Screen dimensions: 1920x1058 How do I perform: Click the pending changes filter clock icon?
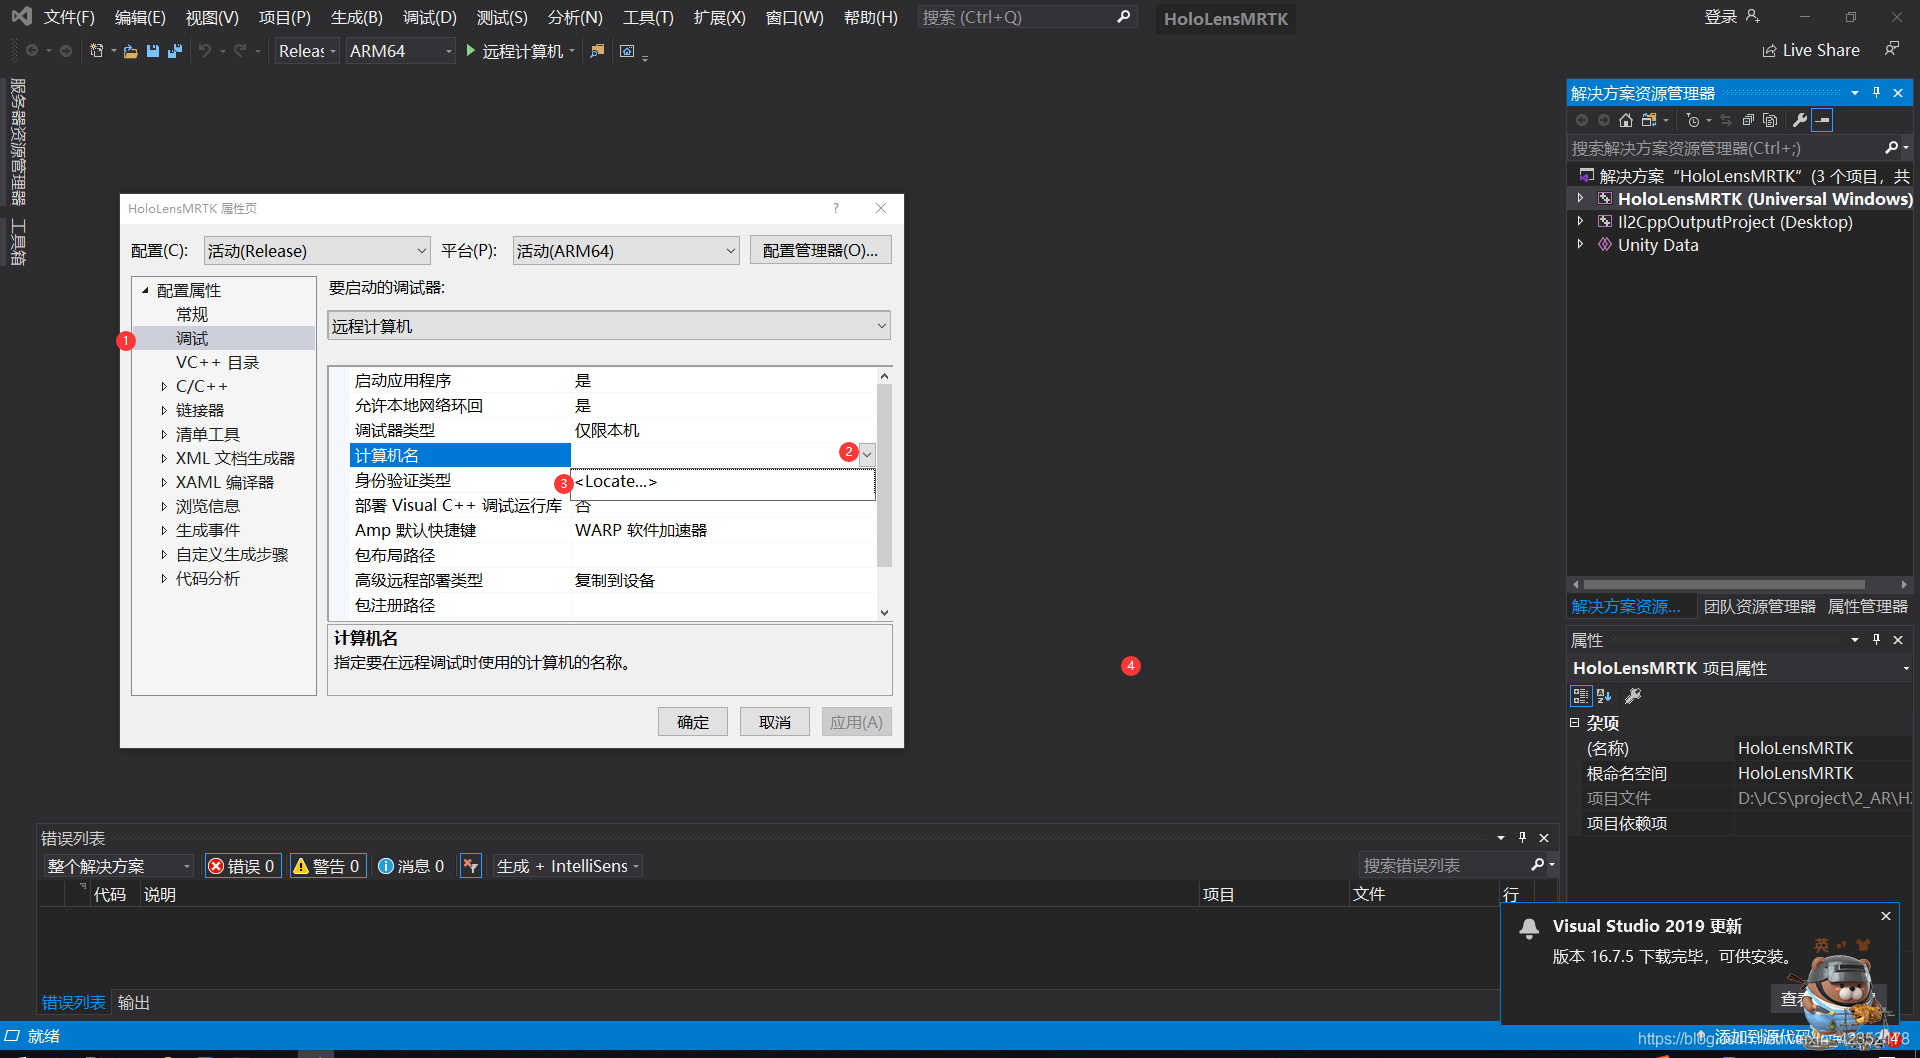(x=1693, y=120)
